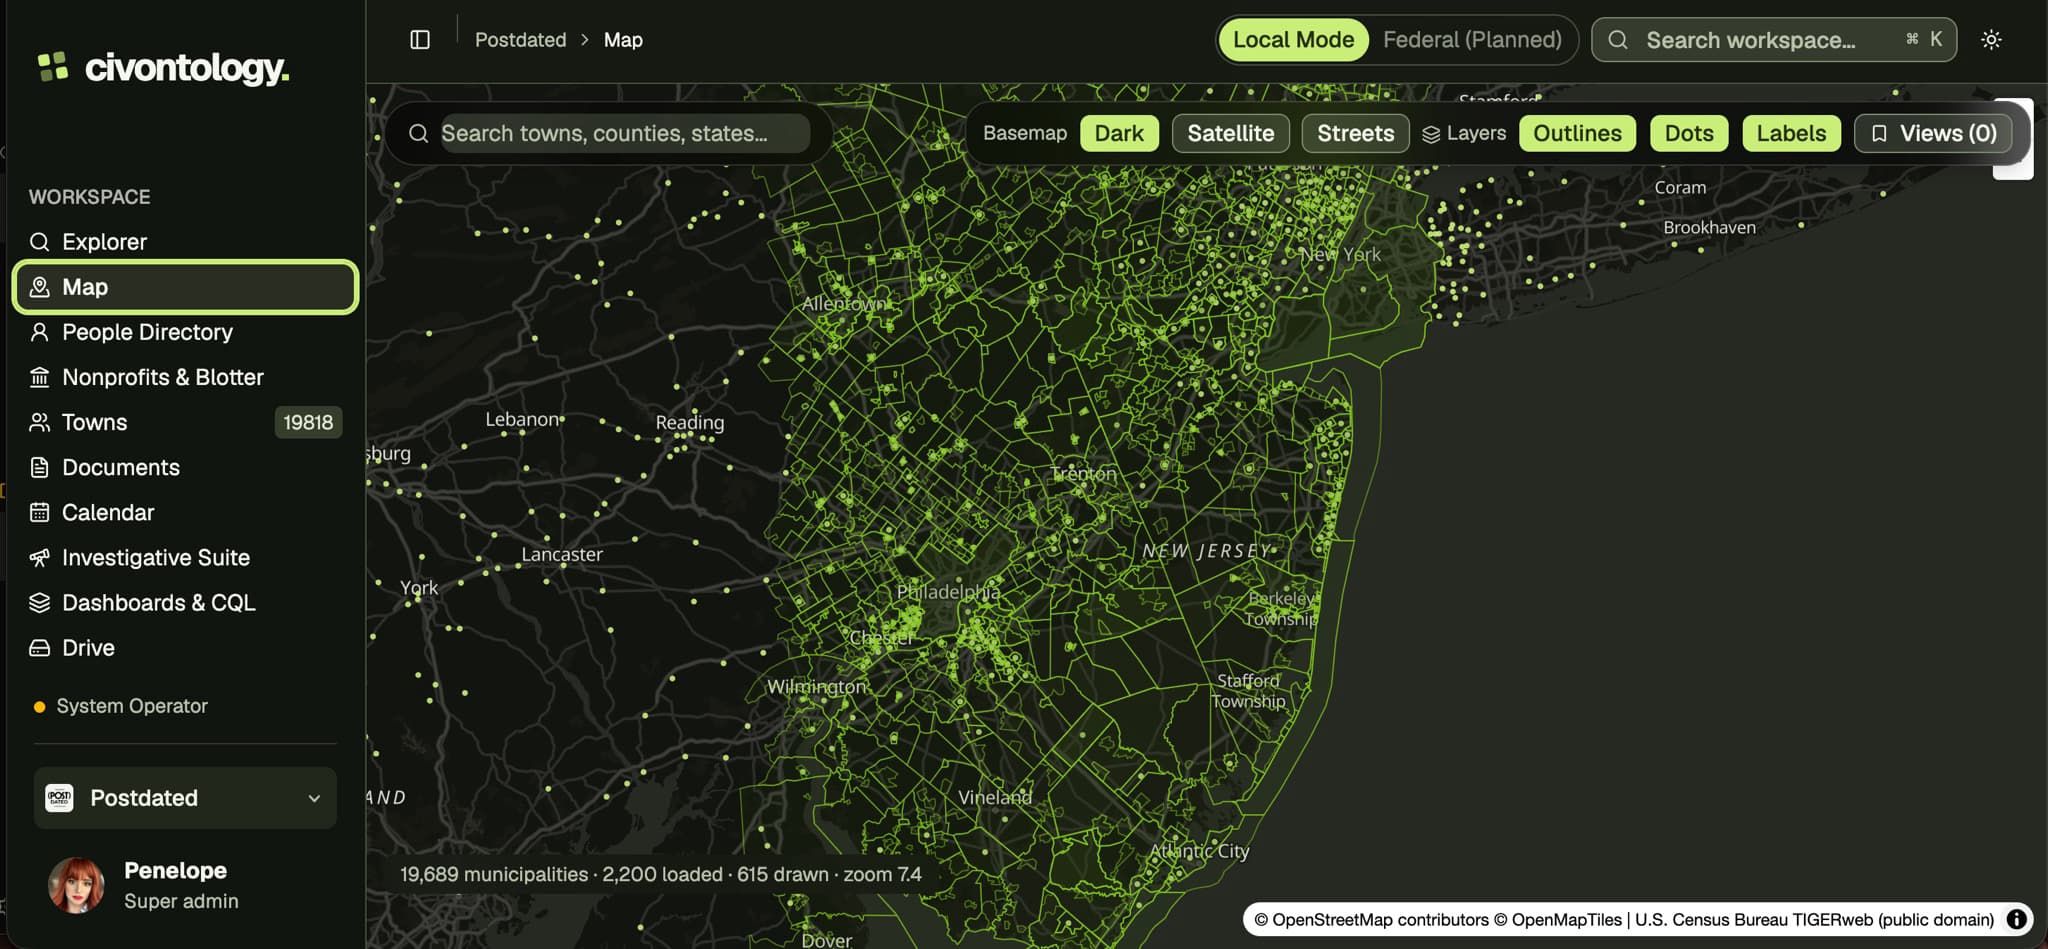Click the map search magnifier icon
The width and height of the screenshot is (2048, 949).
(419, 133)
